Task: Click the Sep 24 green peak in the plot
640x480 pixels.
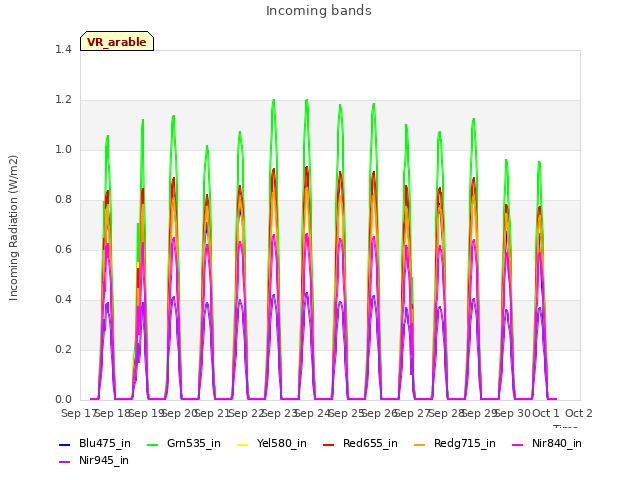Action: 307,100
